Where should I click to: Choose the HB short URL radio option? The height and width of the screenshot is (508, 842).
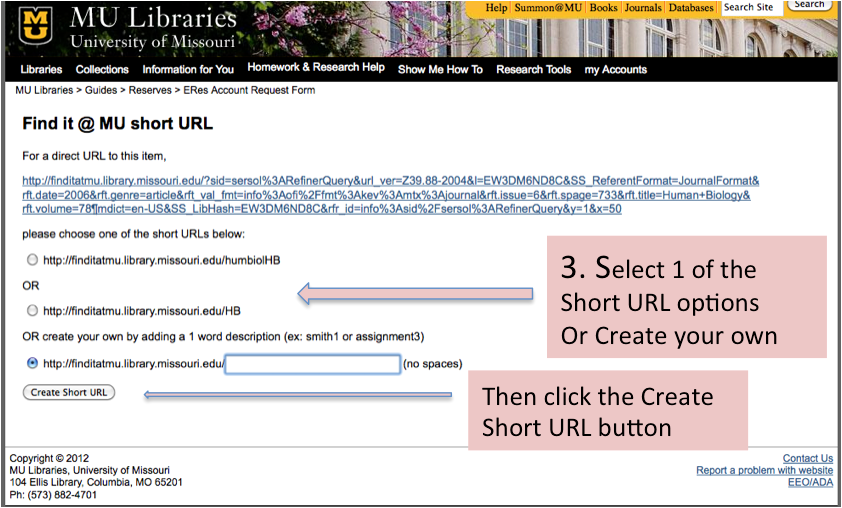pyautogui.click(x=33, y=311)
